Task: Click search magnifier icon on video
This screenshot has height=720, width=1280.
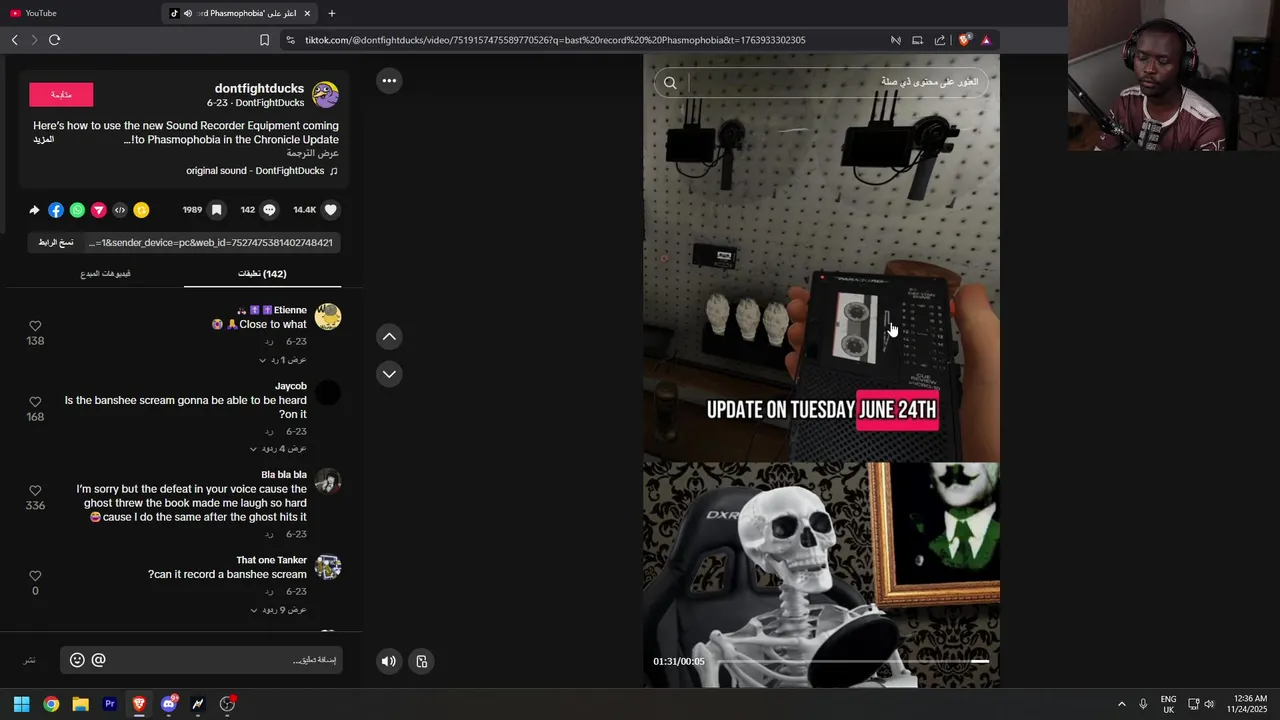Action: click(670, 83)
